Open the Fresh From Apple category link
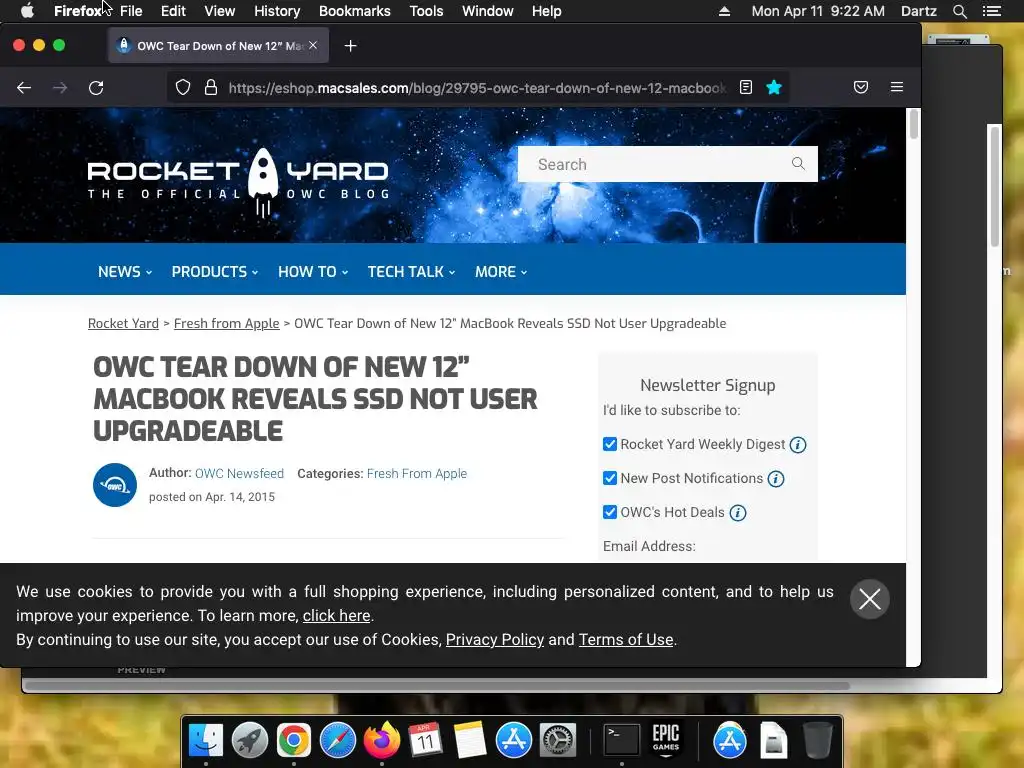Screen dimensions: 1024x768 [x=417, y=473]
